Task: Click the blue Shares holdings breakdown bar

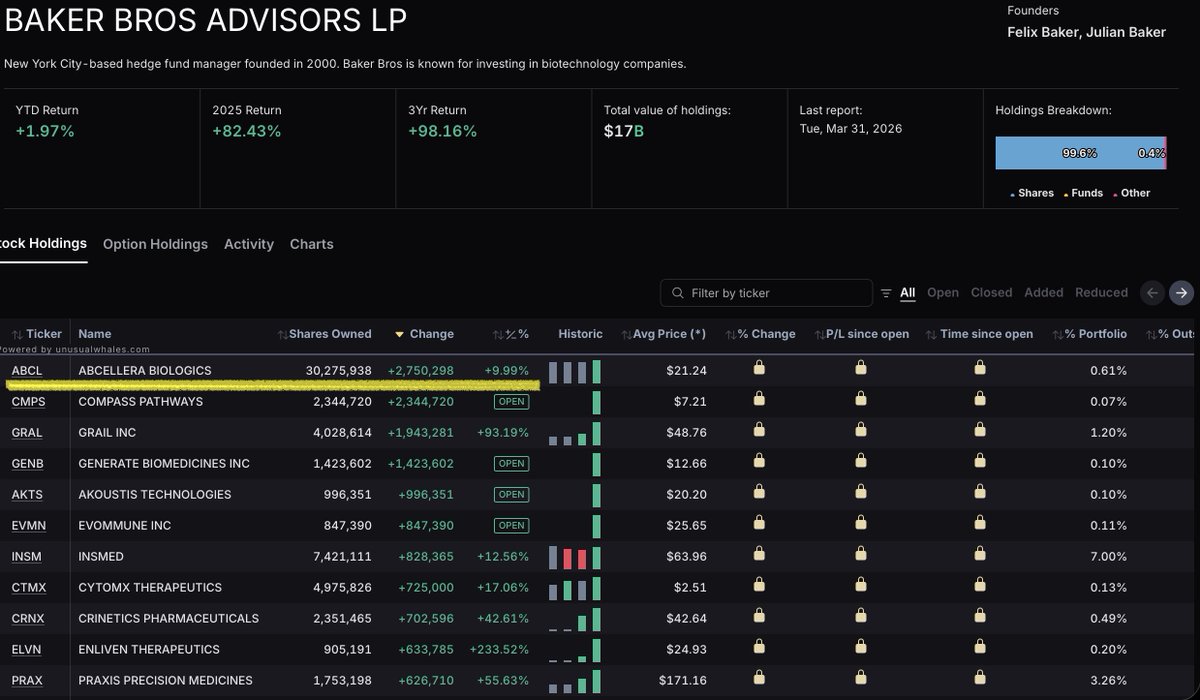Action: click(1078, 153)
